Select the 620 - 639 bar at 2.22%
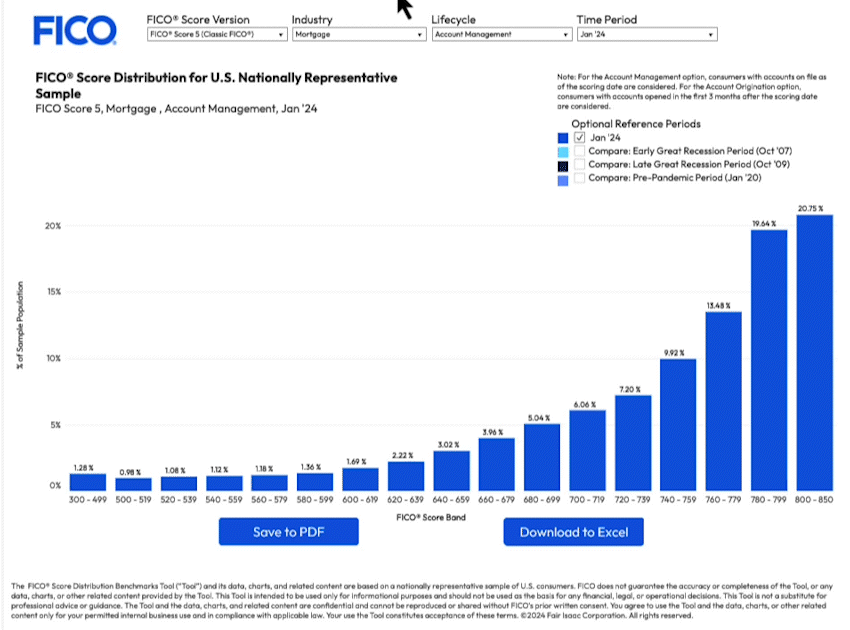850x630 pixels. 405,477
